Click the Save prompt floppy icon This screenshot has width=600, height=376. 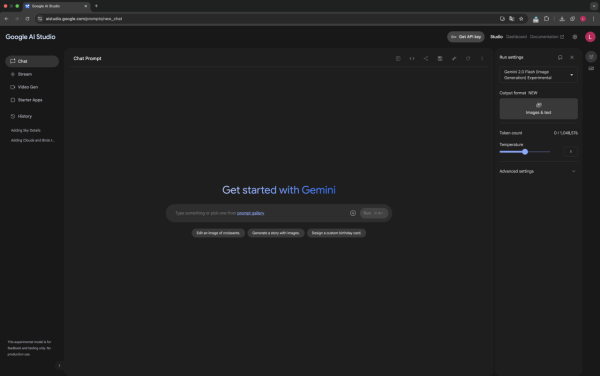click(x=440, y=59)
